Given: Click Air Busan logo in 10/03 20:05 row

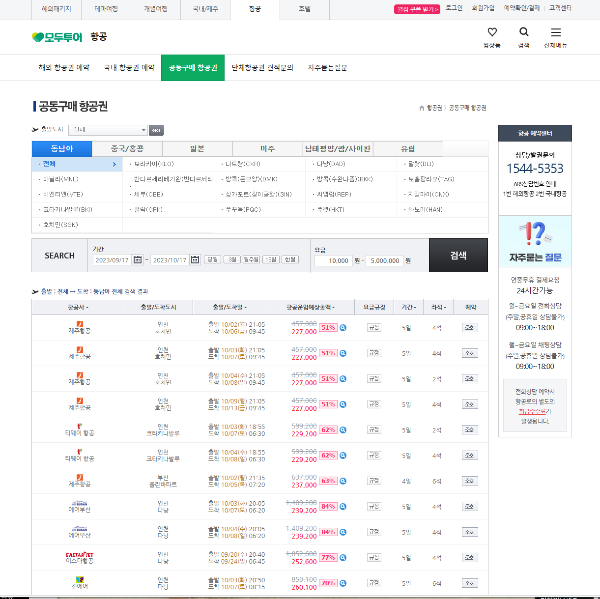Looking at the screenshot, I should 80,503.
